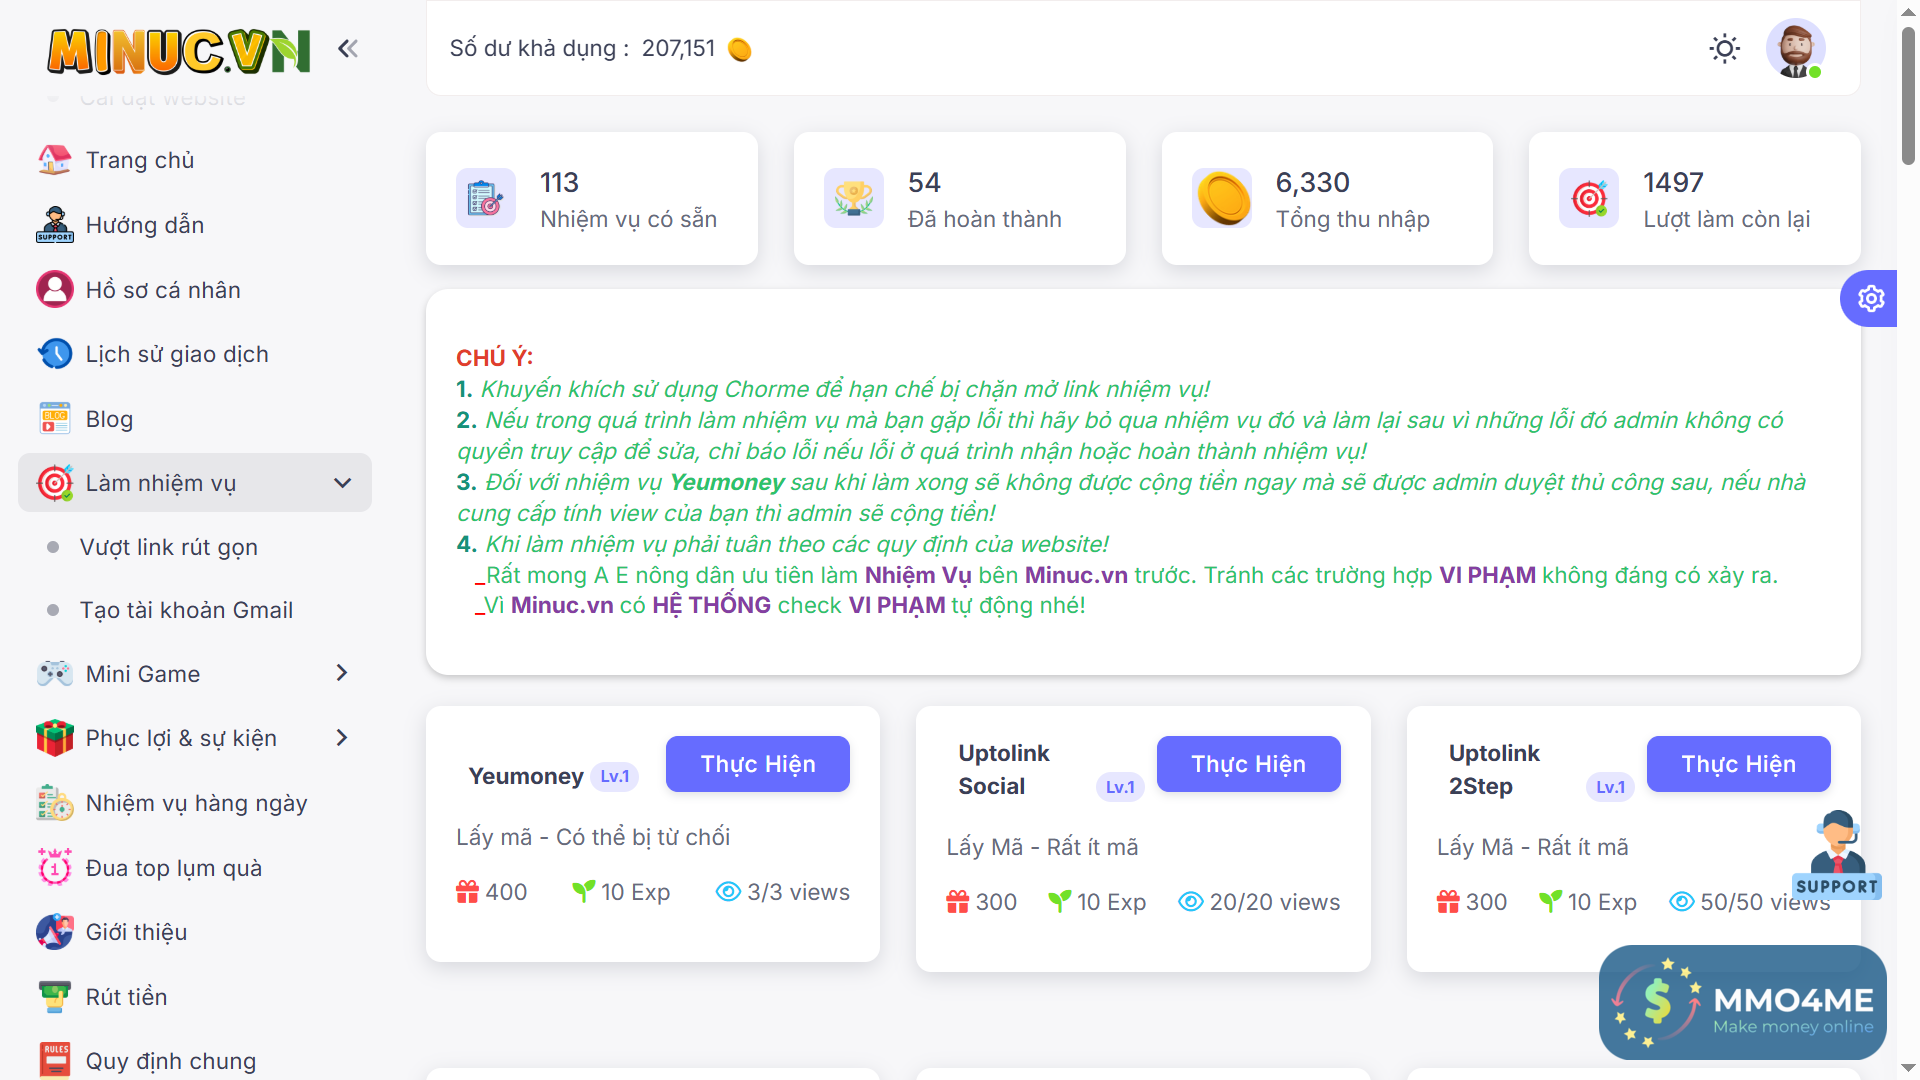Click the gold coin balance icon
This screenshot has width=1920, height=1080.
tap(740, 49)
